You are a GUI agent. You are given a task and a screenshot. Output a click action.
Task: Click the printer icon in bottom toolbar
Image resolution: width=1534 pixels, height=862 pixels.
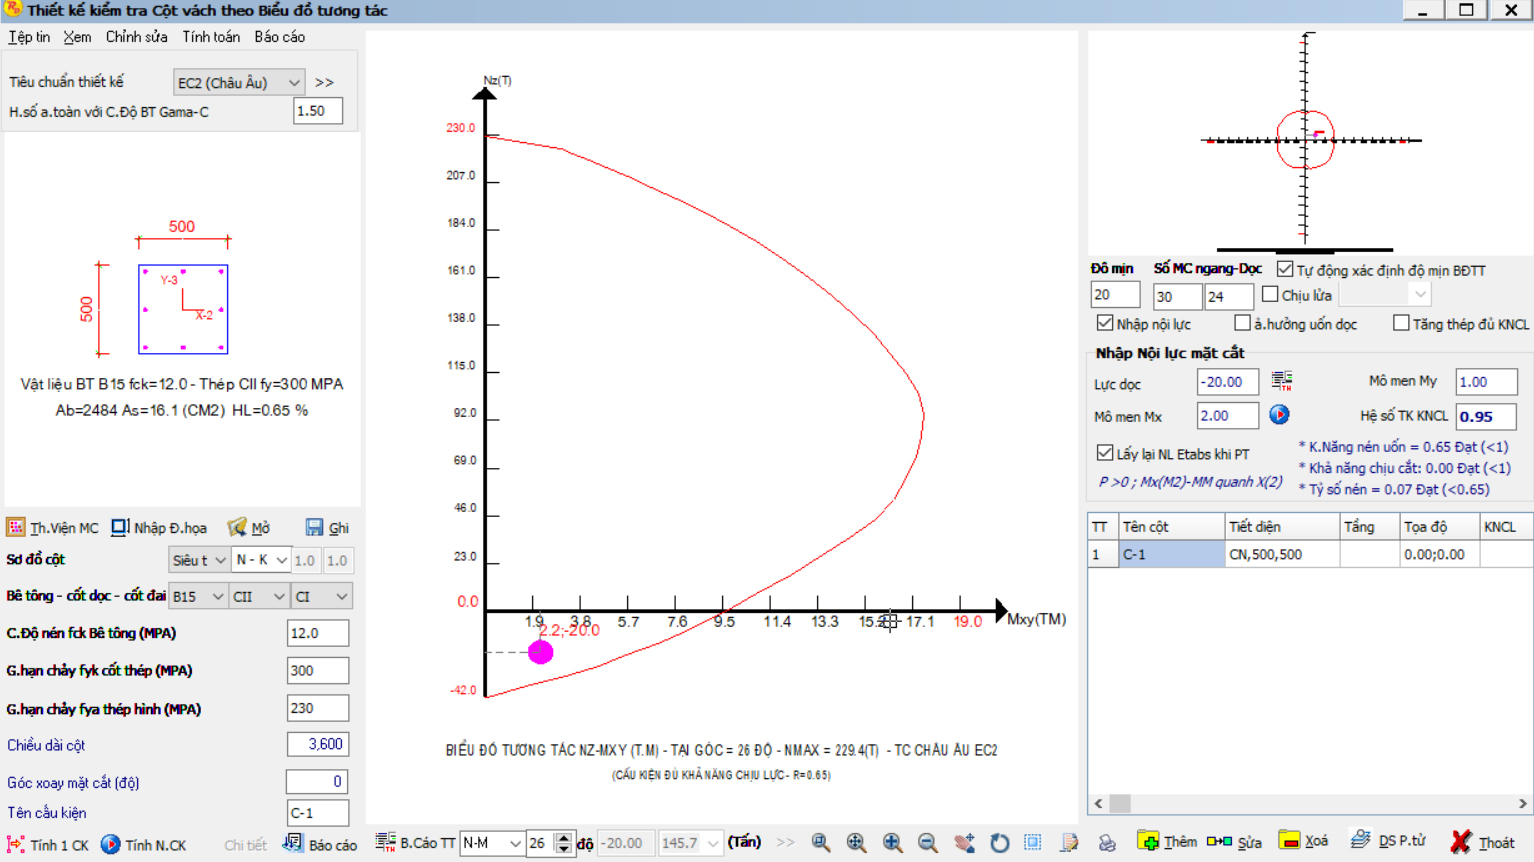(x=1107, y=843)
